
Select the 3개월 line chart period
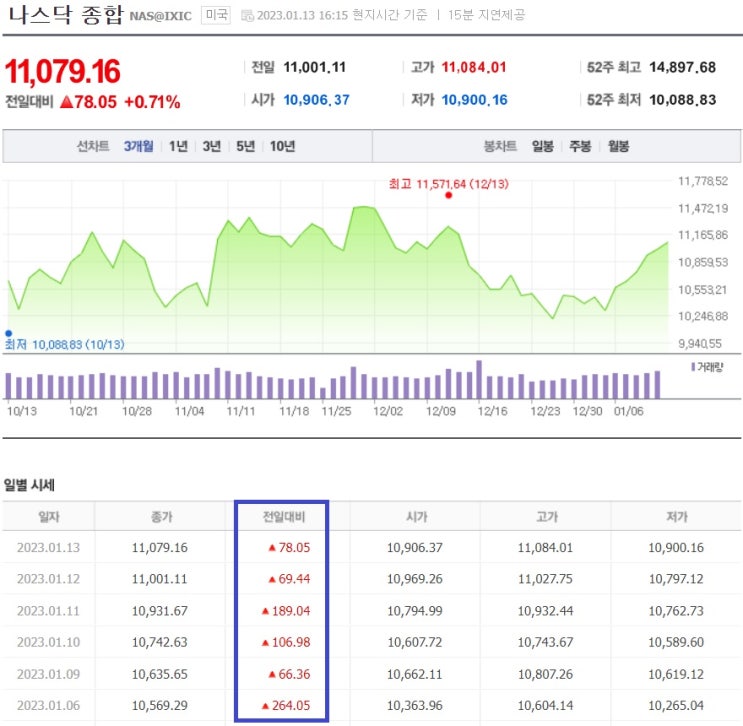pyautogui.click(x=138, y=146)
